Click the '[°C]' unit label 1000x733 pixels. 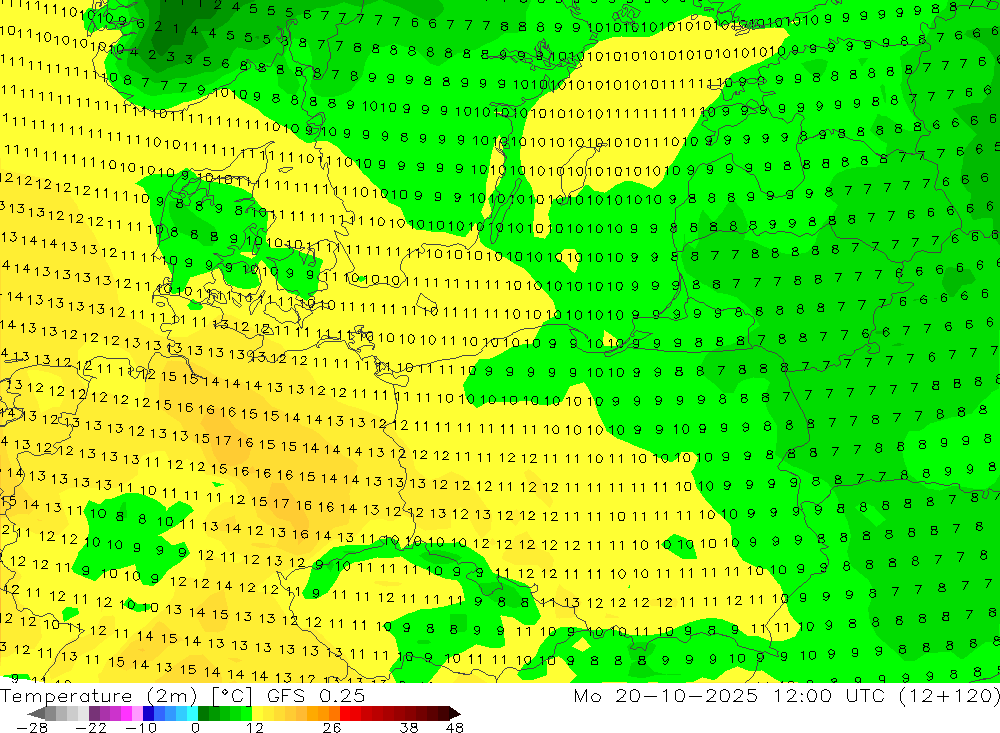click(232, 696)
